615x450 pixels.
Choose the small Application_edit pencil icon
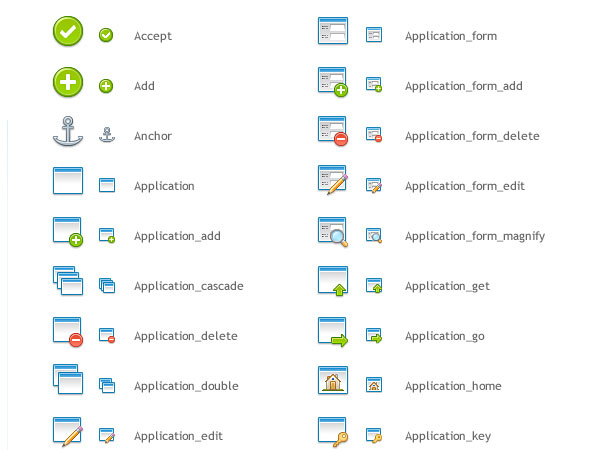pos(107,435)
